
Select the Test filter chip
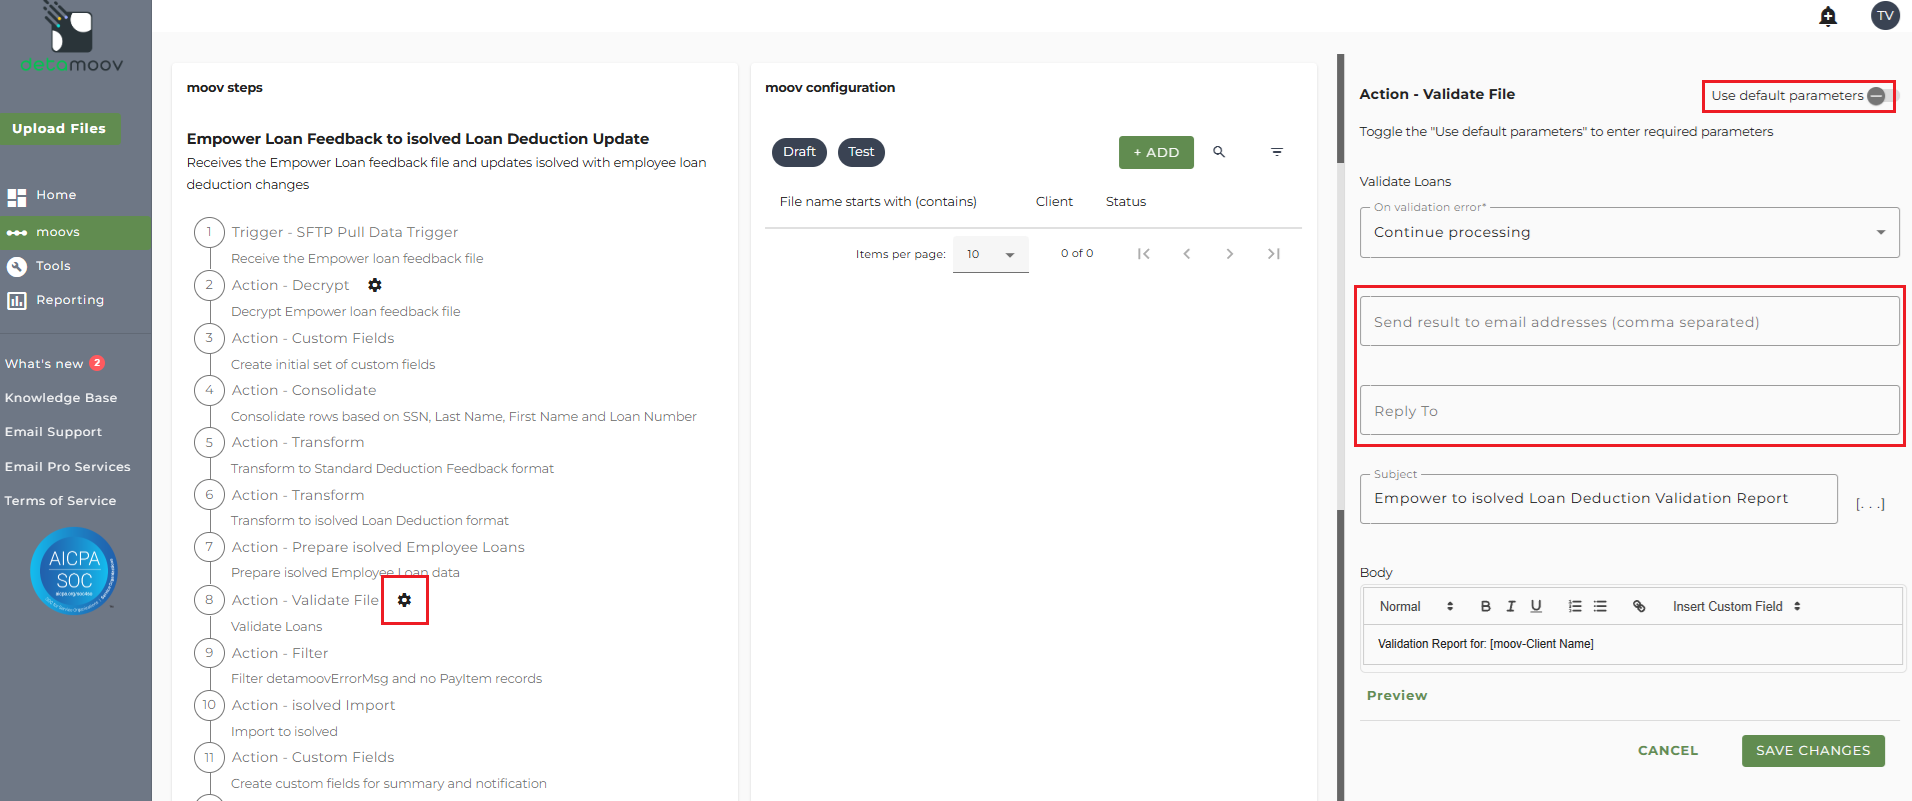tap(861, 152)
